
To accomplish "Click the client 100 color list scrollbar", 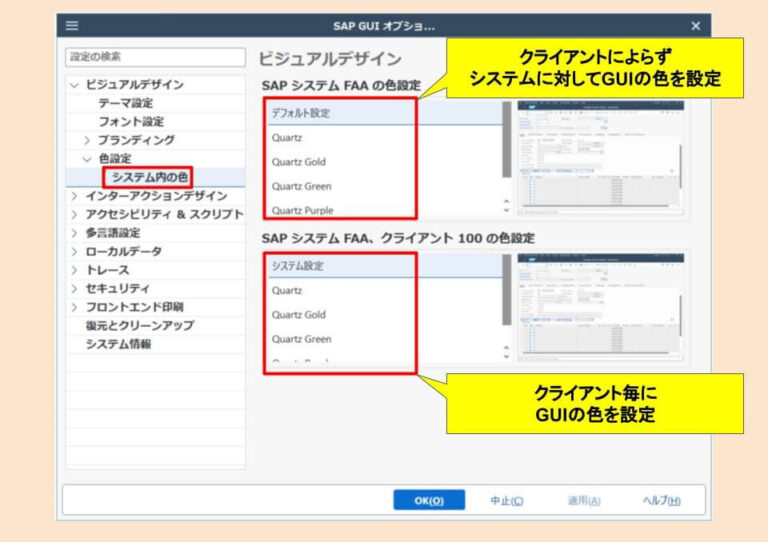I will pos(506,289).
